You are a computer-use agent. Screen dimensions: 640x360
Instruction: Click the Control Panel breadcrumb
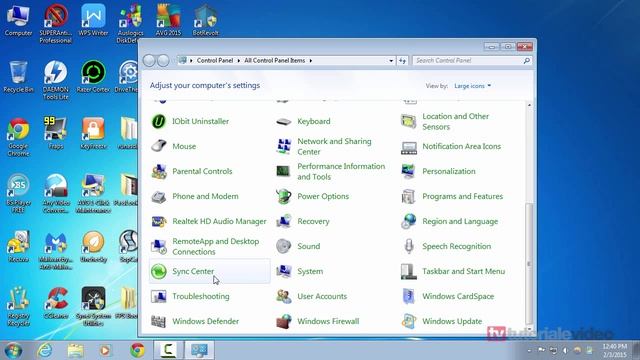[x=215, y=60]
